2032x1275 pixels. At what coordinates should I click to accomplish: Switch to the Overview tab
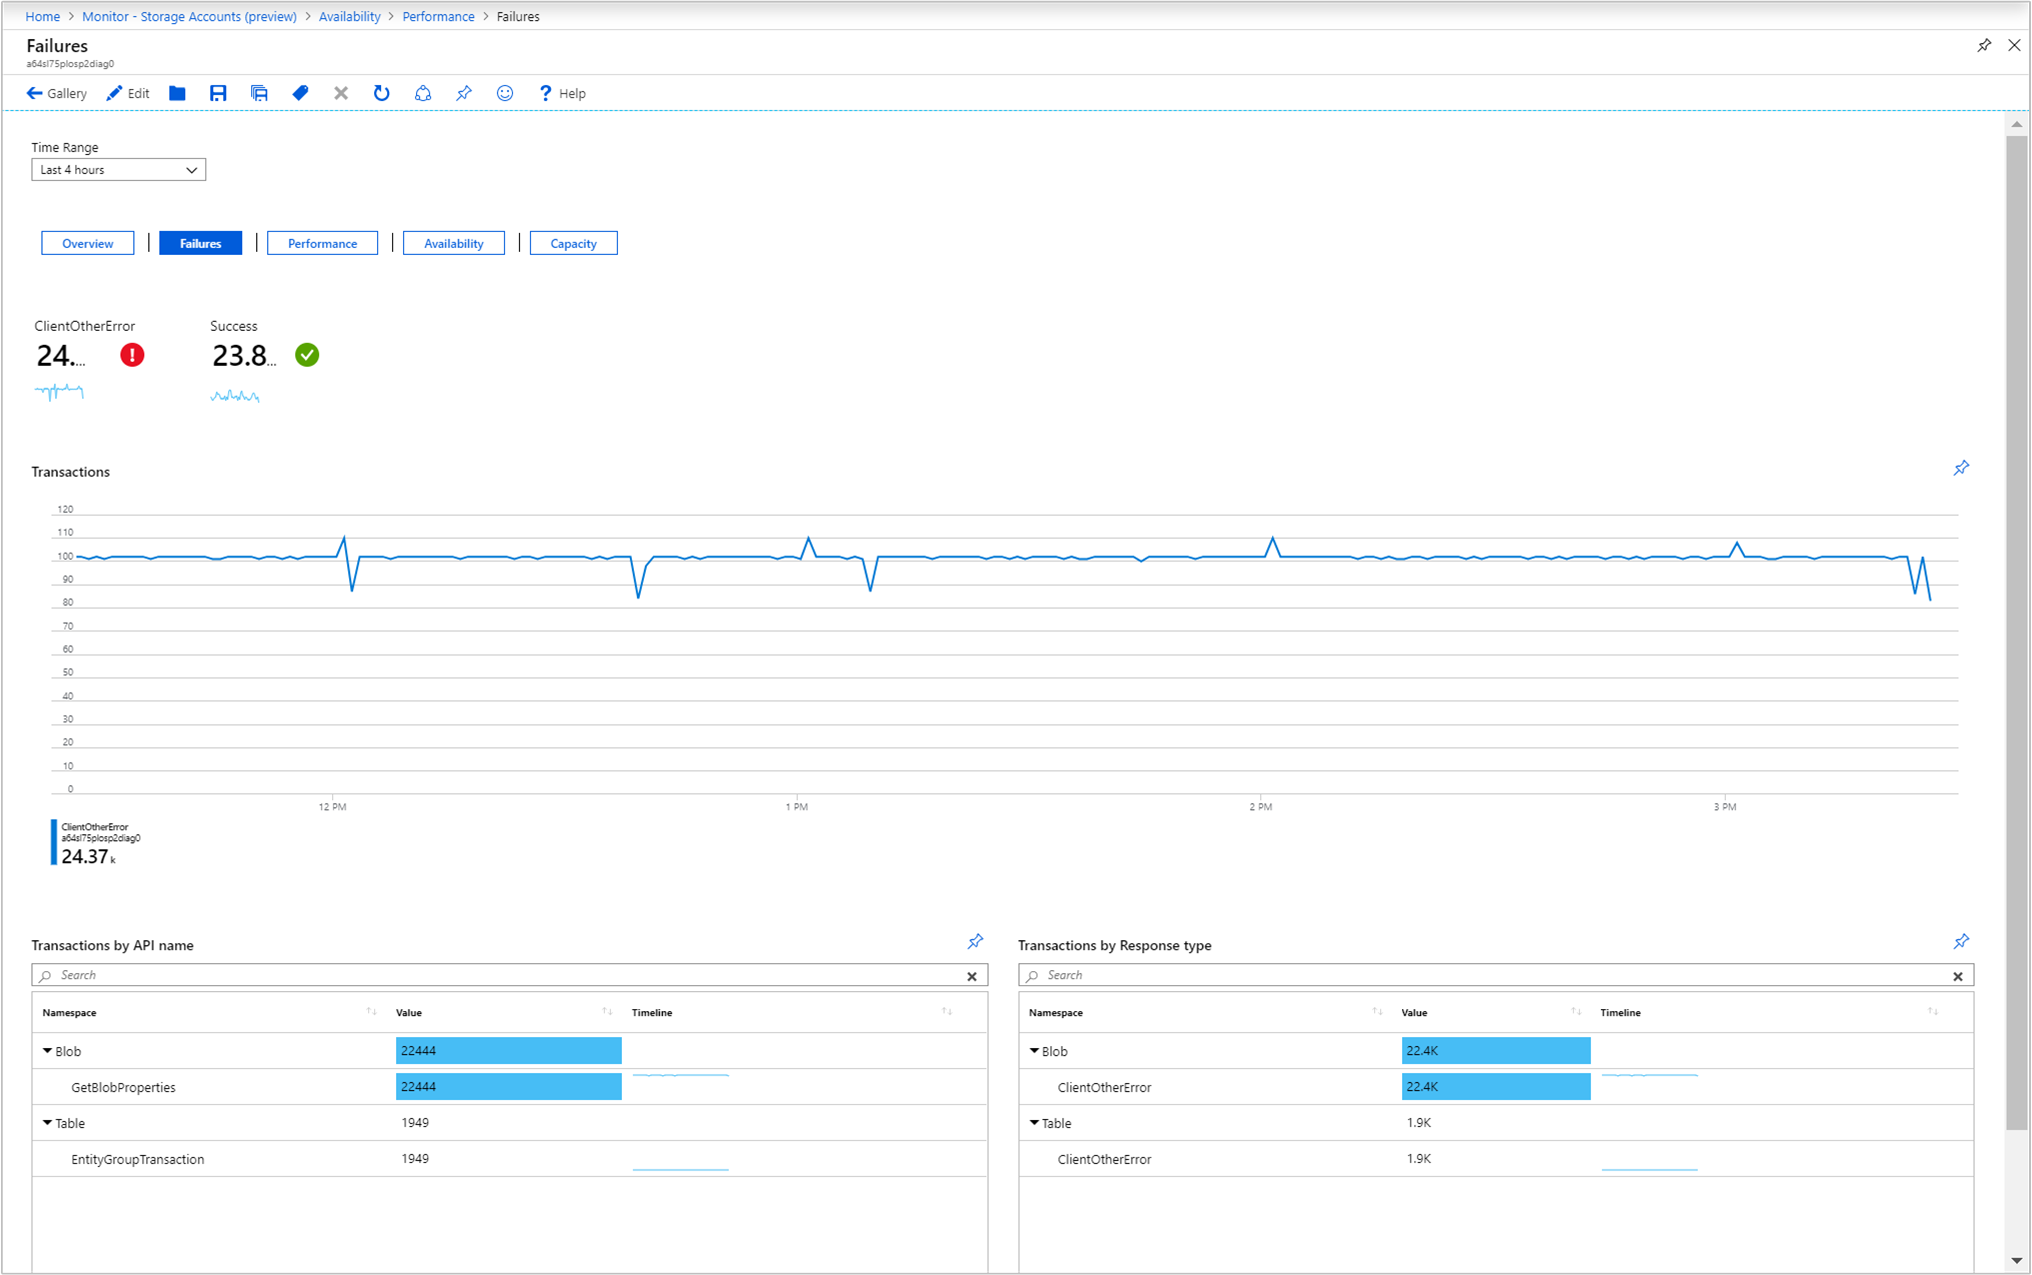click(88, 244)
